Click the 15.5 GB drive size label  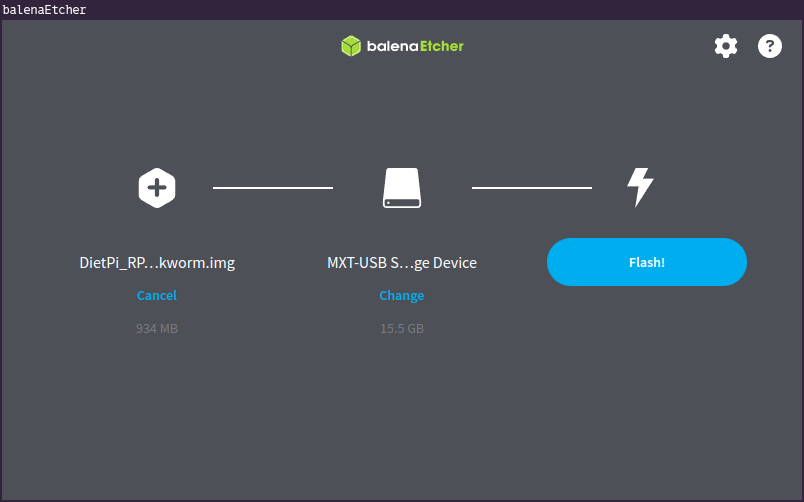pyautogui.click(x=402, y=328)
